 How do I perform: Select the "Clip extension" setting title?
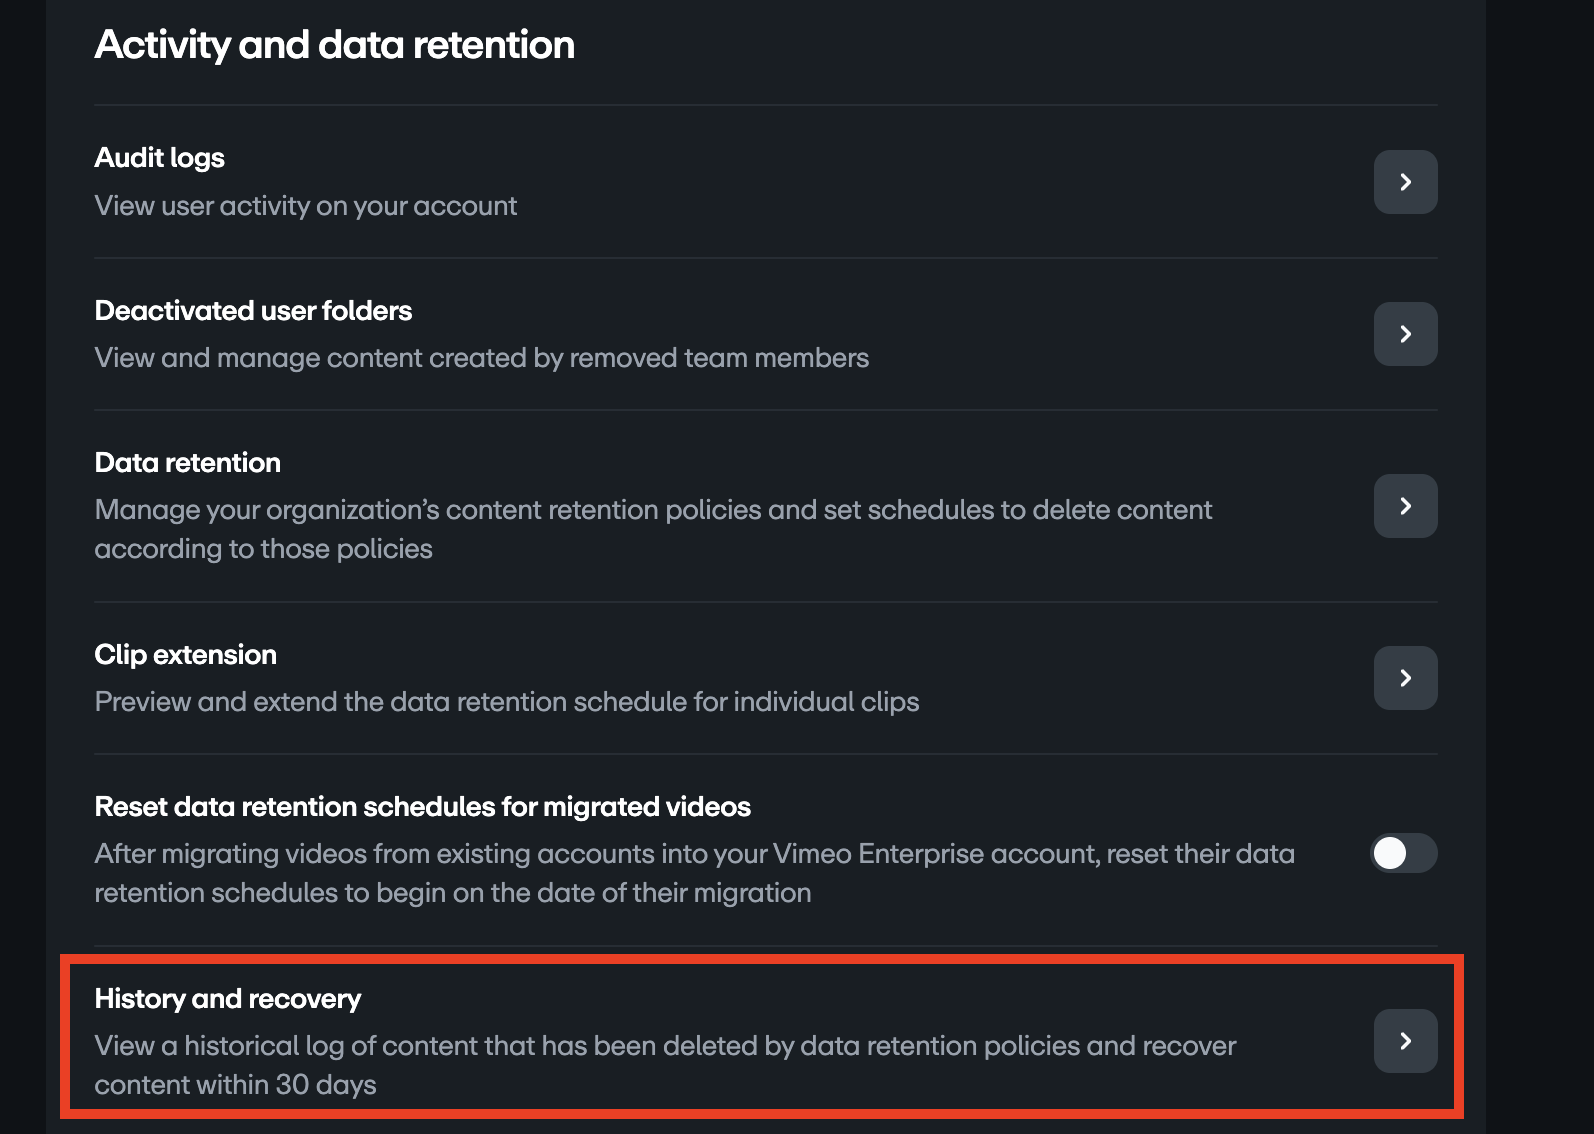[185, 655]
